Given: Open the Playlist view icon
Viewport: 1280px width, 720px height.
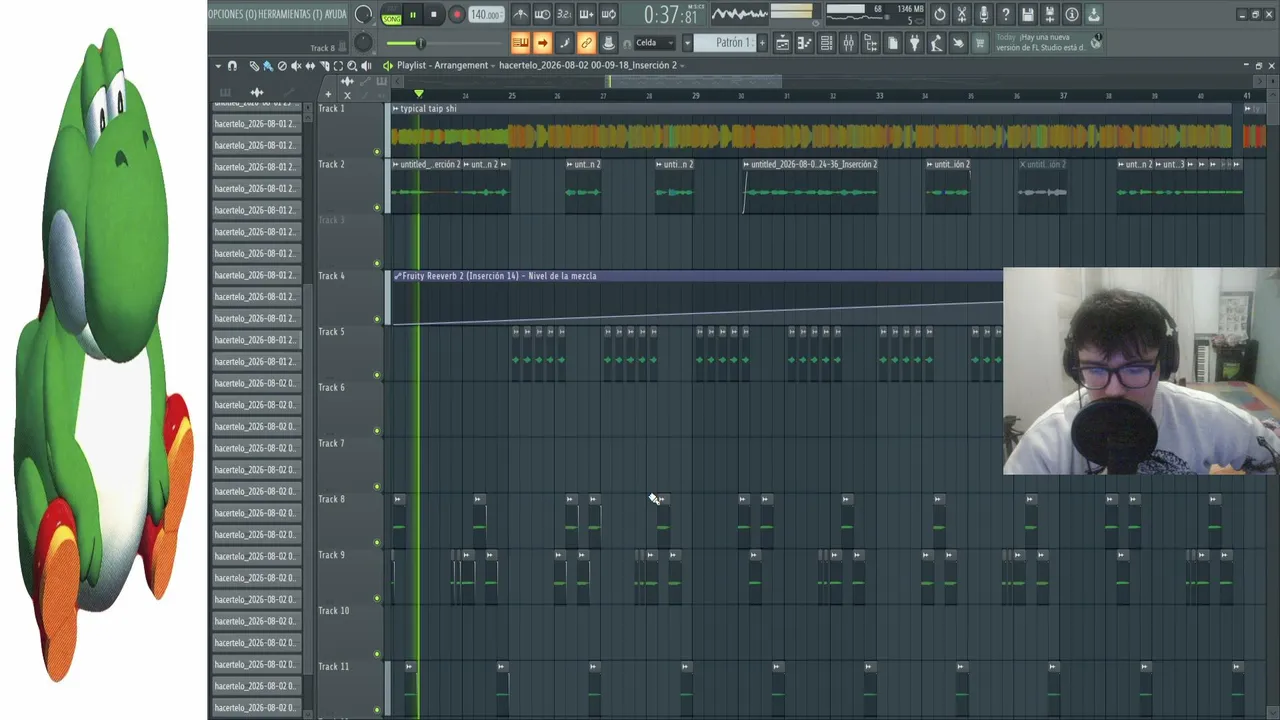Looking at the screenshot, I should (x=783, y=43).
